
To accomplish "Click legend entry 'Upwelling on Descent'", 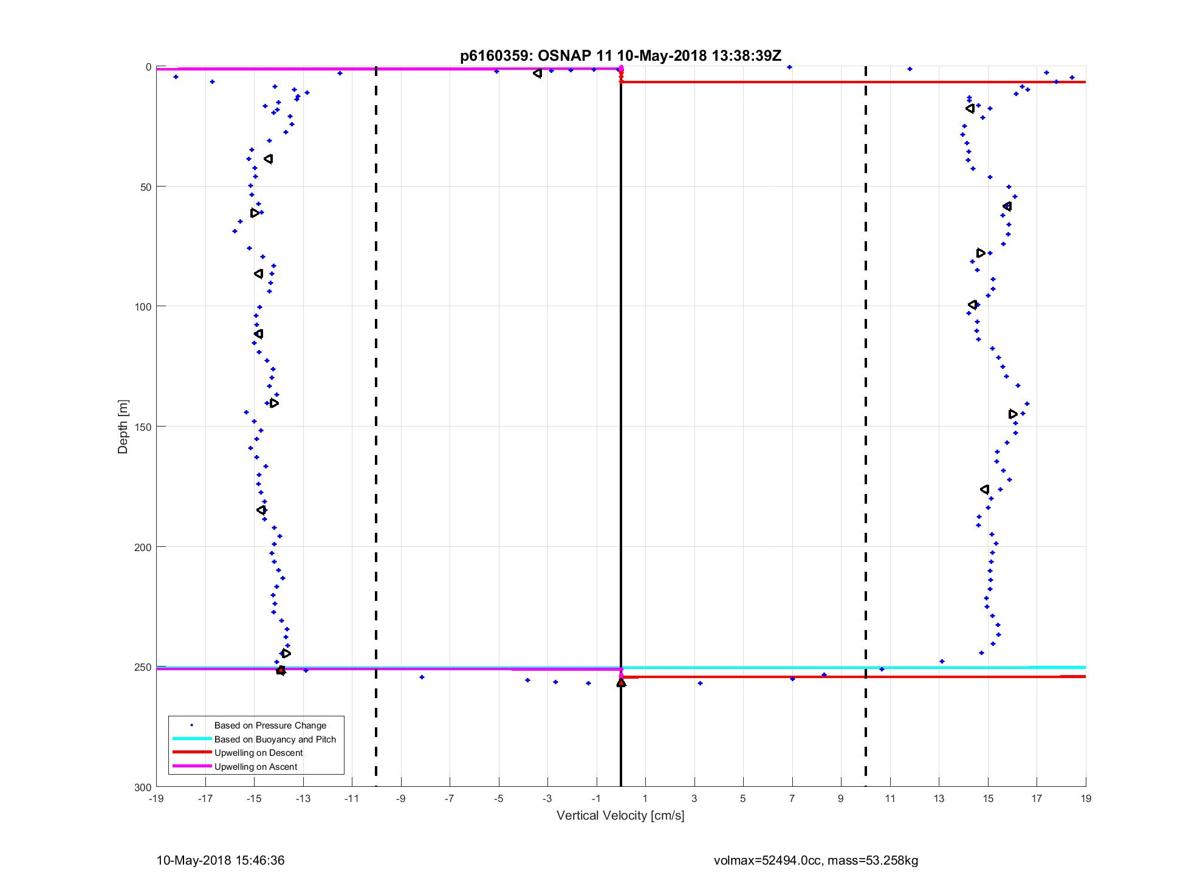I will (259, 752).
